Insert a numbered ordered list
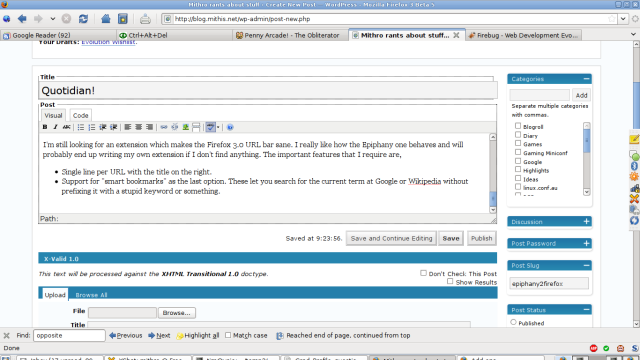The width and height of the screenshot is (640, 360). tap(92, 127)
